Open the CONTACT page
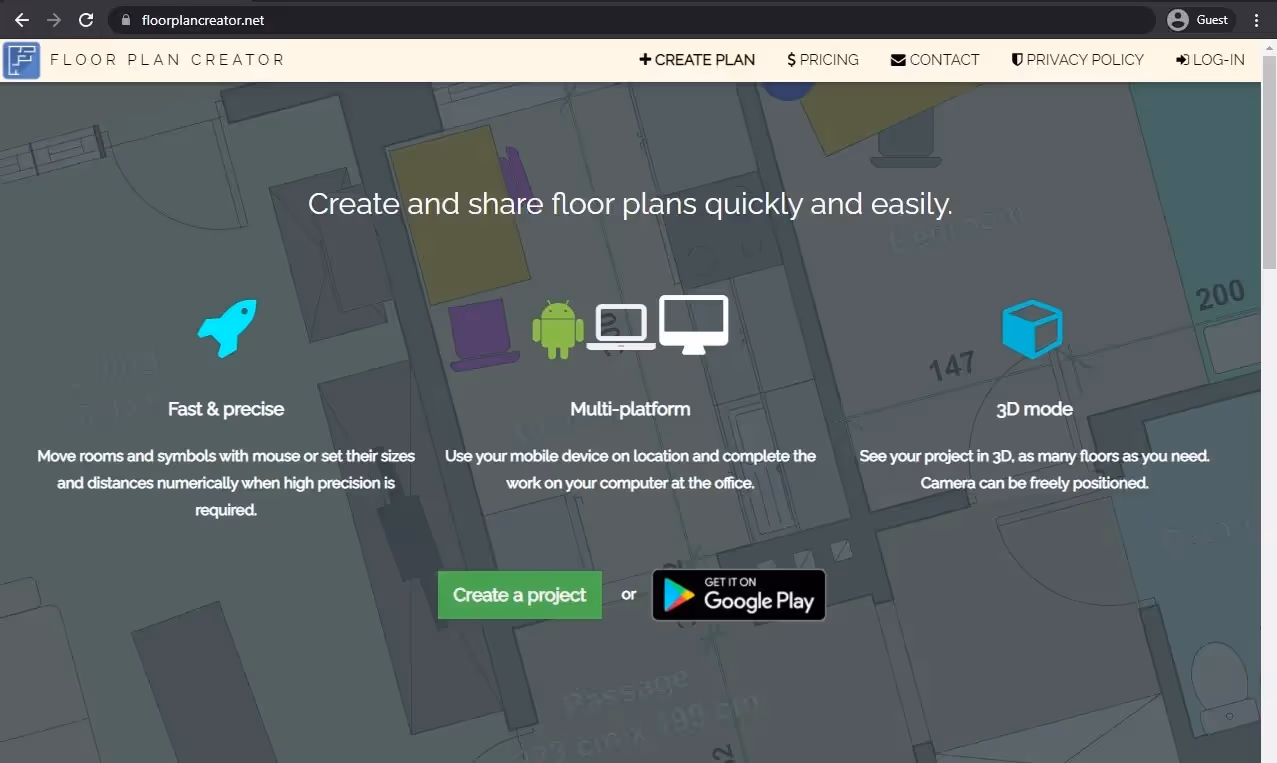Screen dimensions: 1277x763 pos(935,60)
